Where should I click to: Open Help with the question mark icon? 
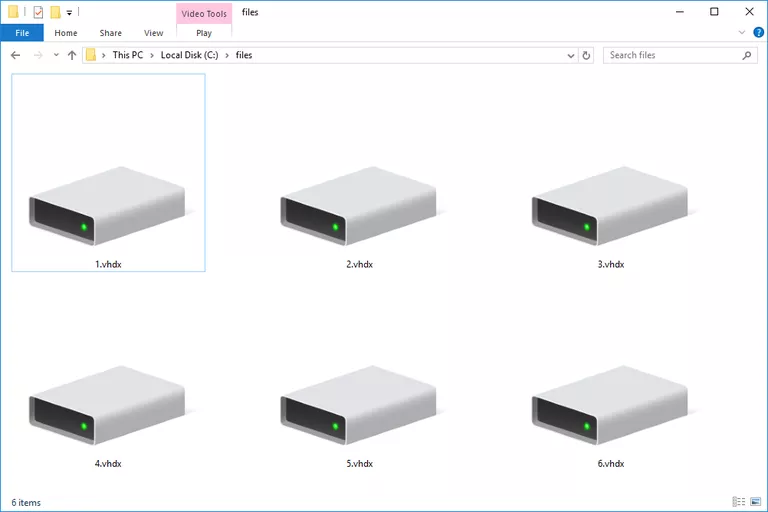(x=758, y=33)
